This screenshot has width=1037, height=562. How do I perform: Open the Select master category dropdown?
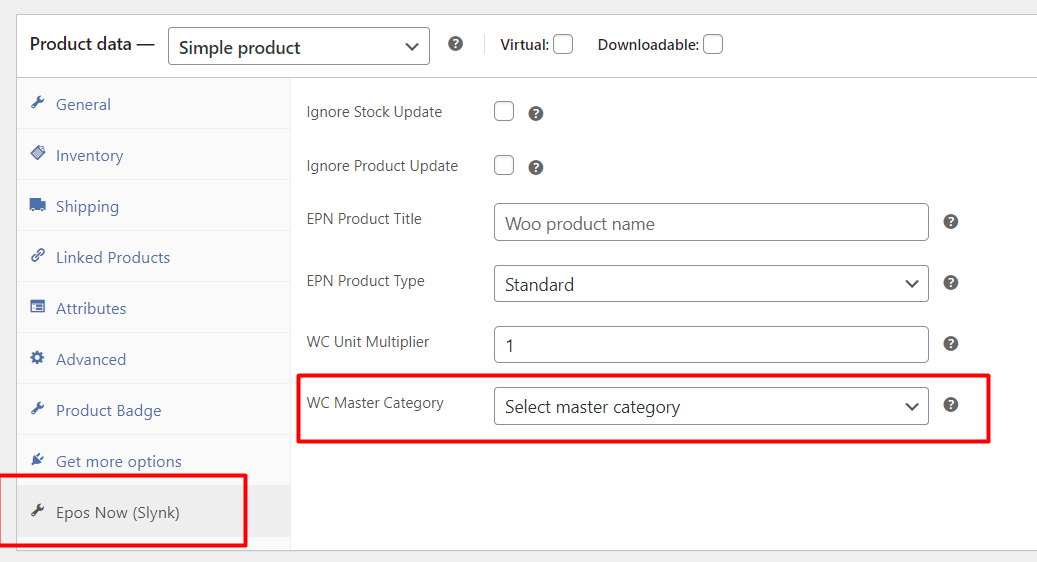(710, 407)
